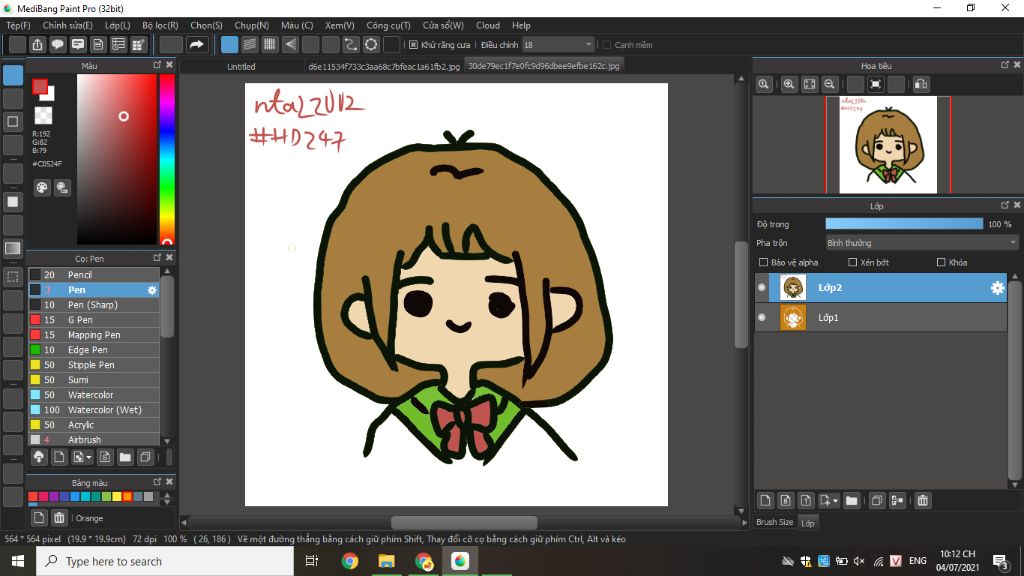The height and width of the screenshot is (576, 1024).
Task: Select the G Pen brush
Action: (x=93, y=320)
